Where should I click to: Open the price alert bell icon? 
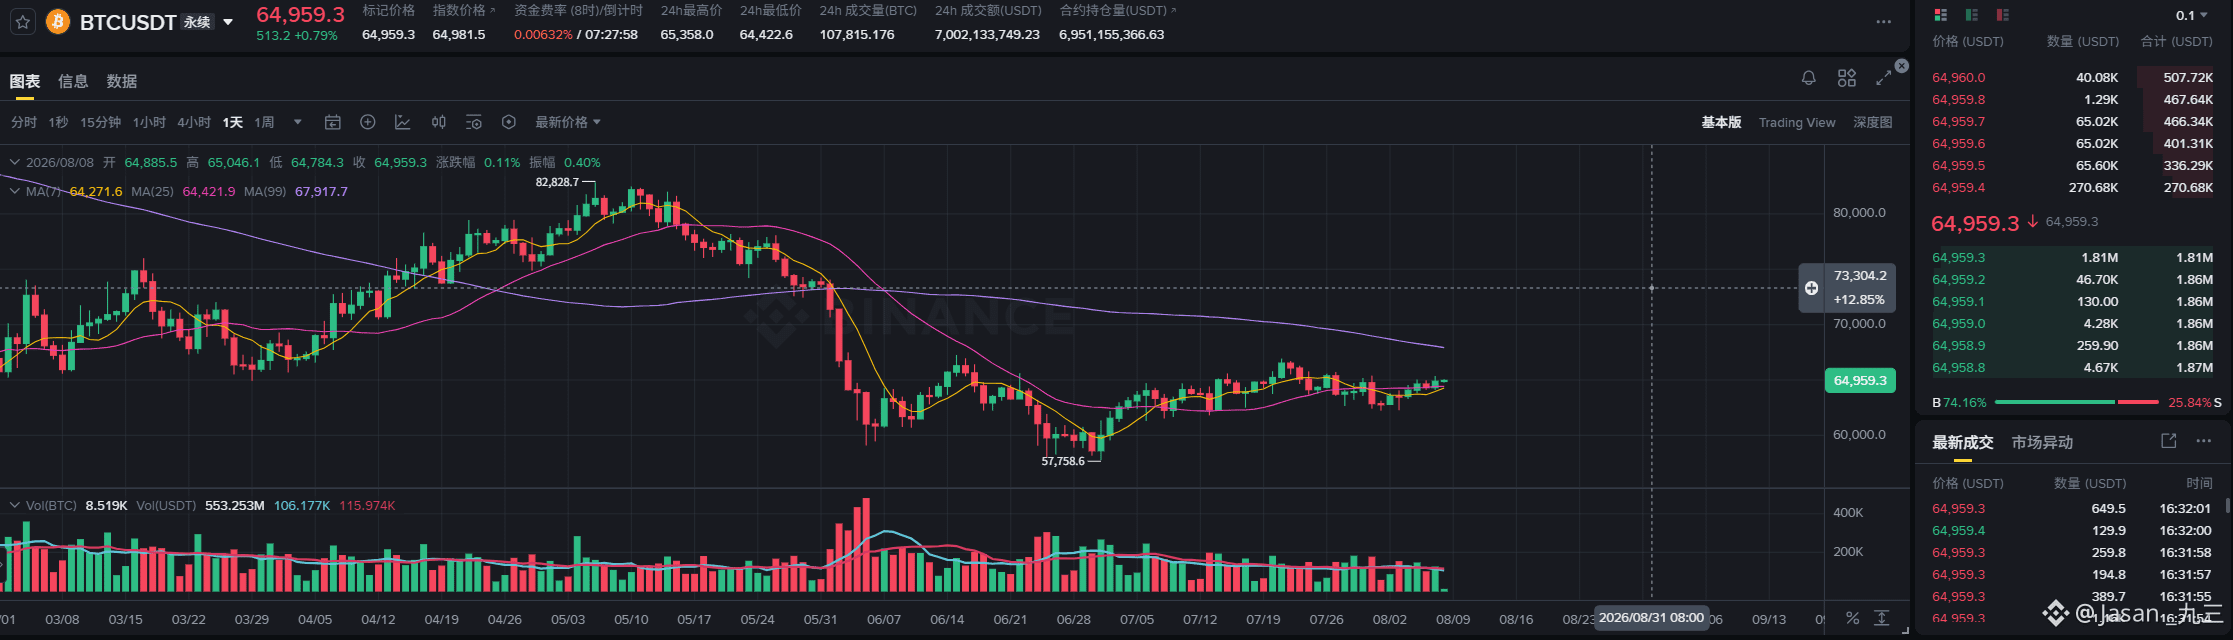1809,78
